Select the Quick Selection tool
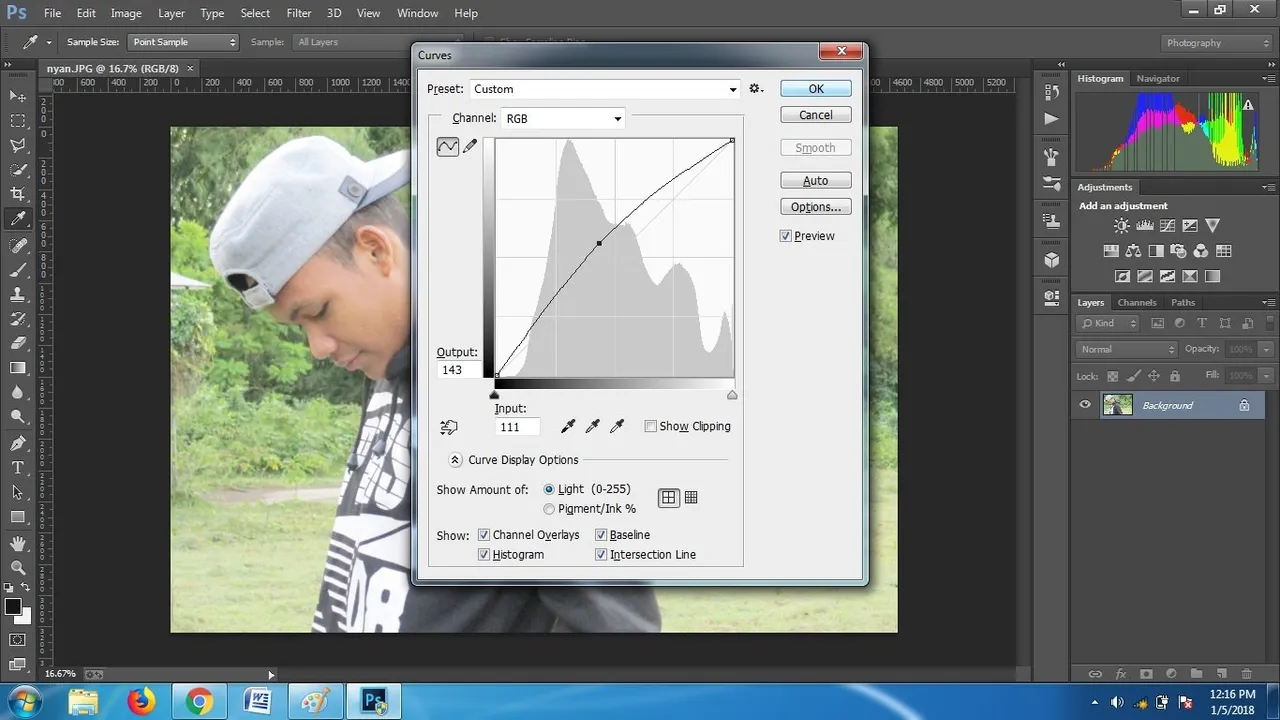This screenshot has height=720, width=1280. coord(18,170)
